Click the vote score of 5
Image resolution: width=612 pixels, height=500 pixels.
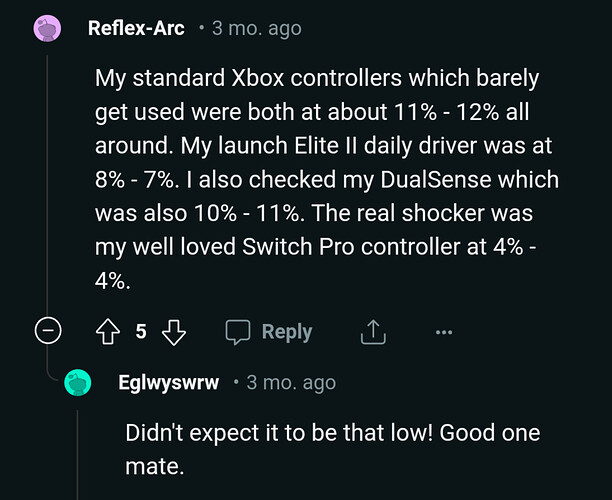[141, 331]
